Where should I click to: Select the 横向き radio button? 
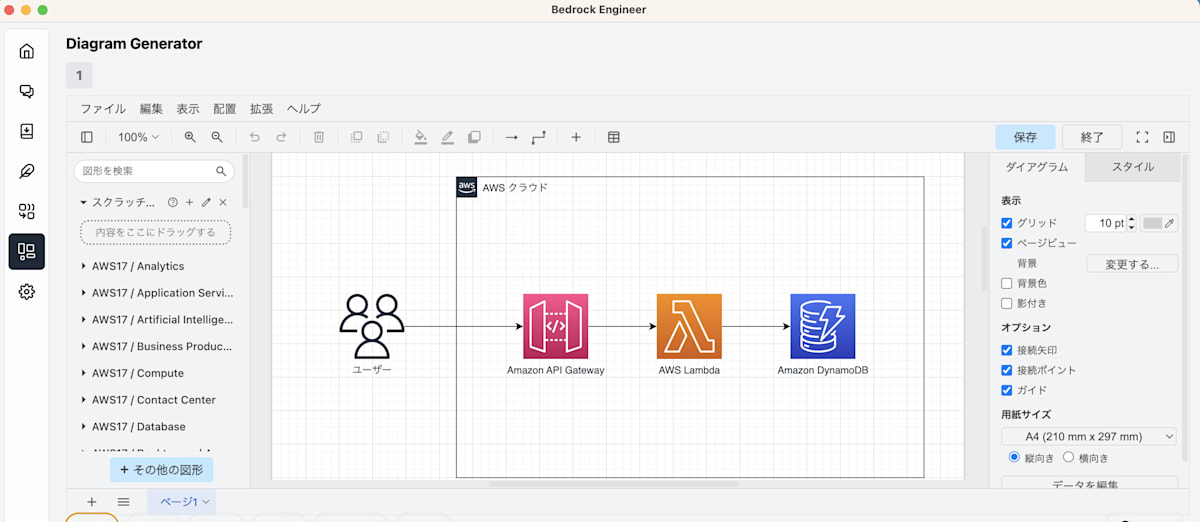[1068, 457]
